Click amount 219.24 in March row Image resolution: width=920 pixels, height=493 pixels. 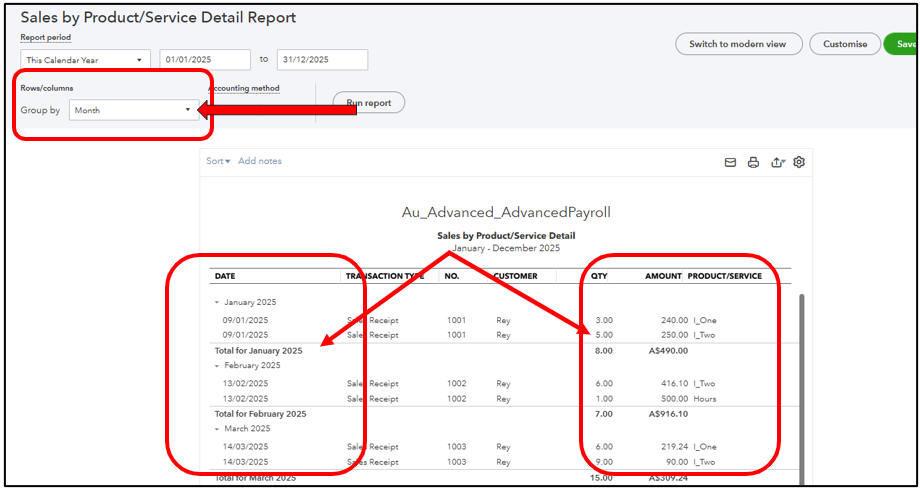click(x=676, y=447)
